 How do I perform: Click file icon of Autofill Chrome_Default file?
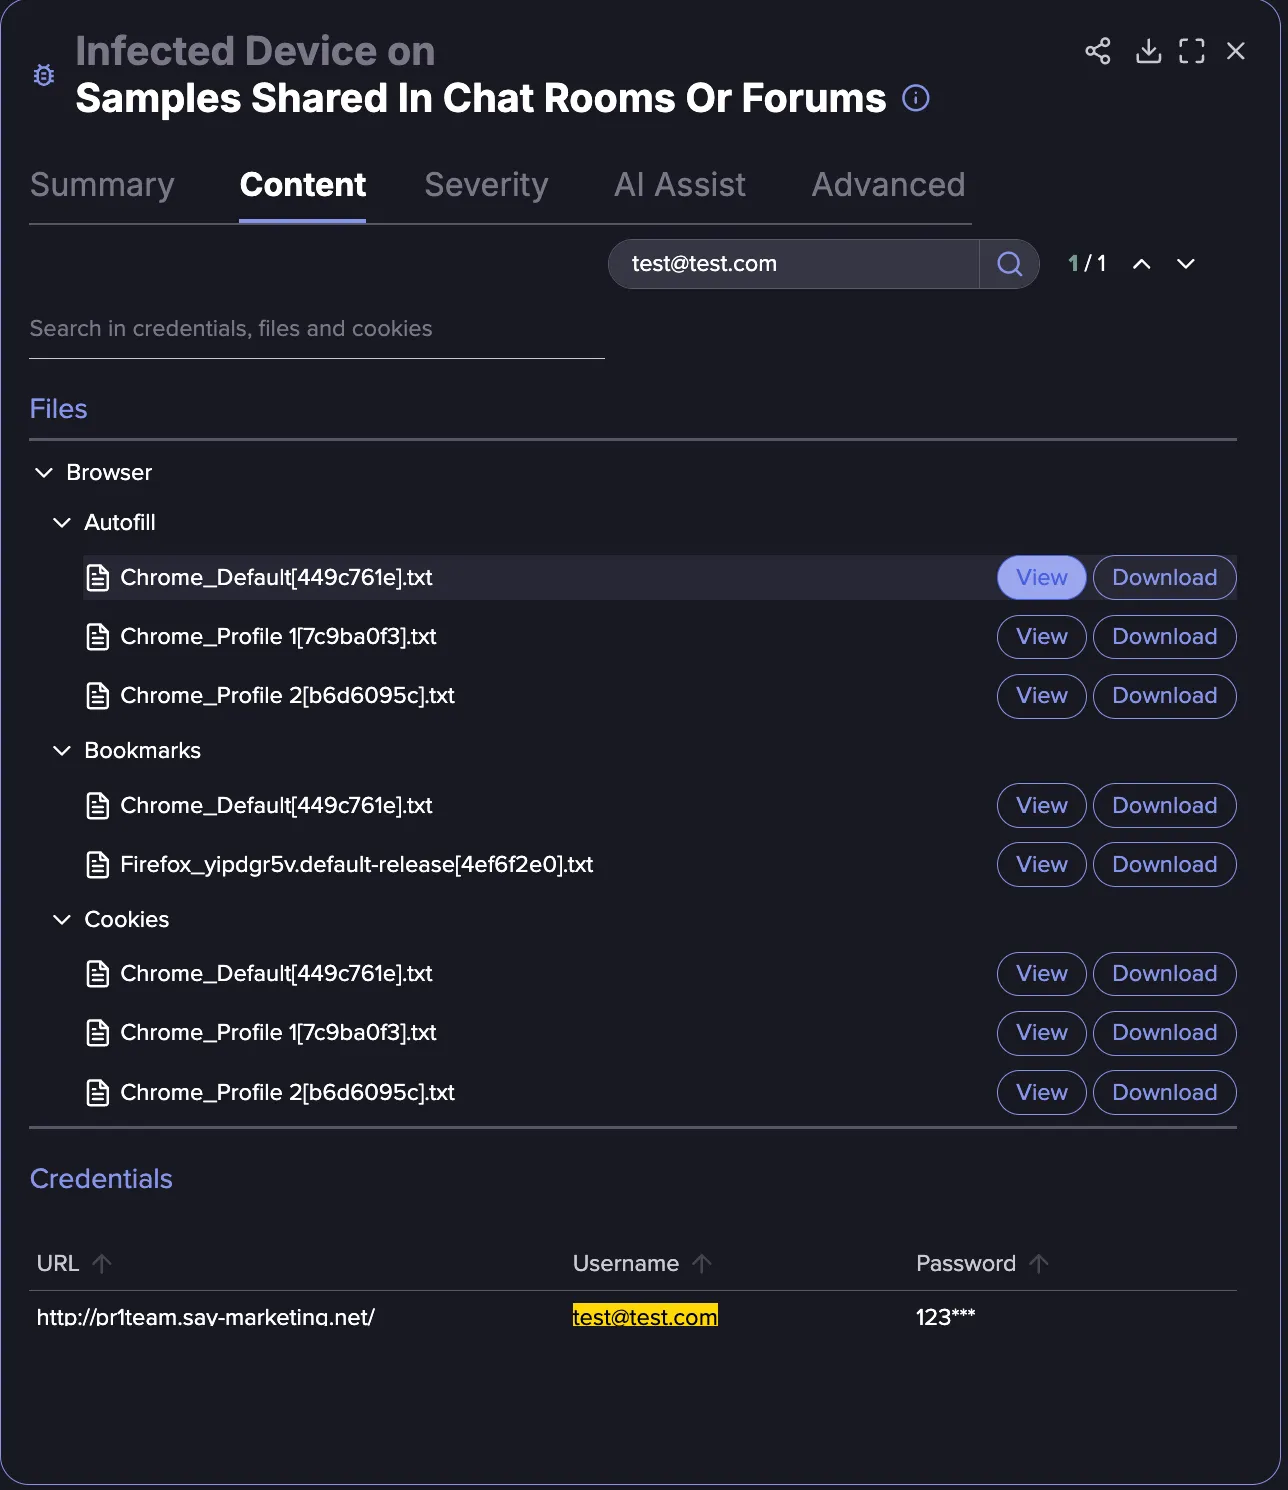(98, 578)
